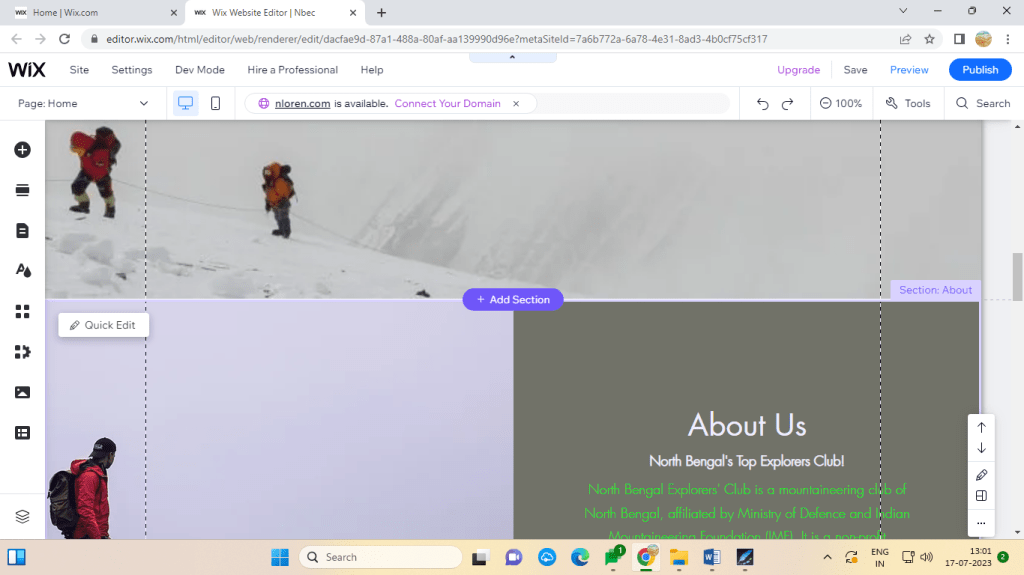
Task: Open the Media image icon in sidebar
Action: [22, 393]
